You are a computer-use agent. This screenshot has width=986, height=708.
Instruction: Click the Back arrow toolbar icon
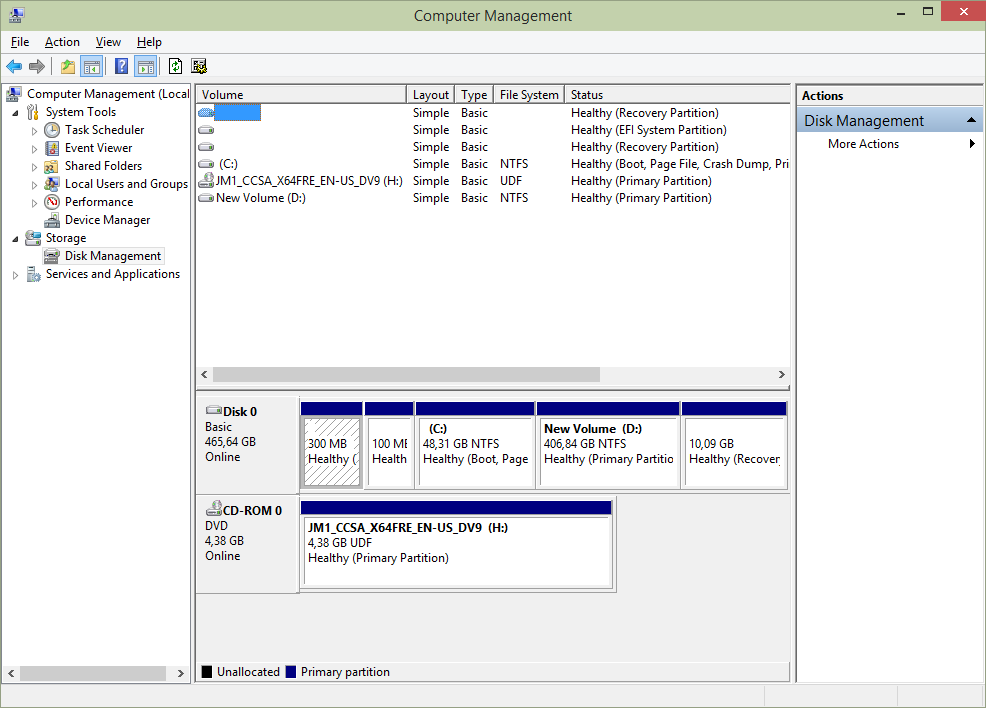[14, 66]
